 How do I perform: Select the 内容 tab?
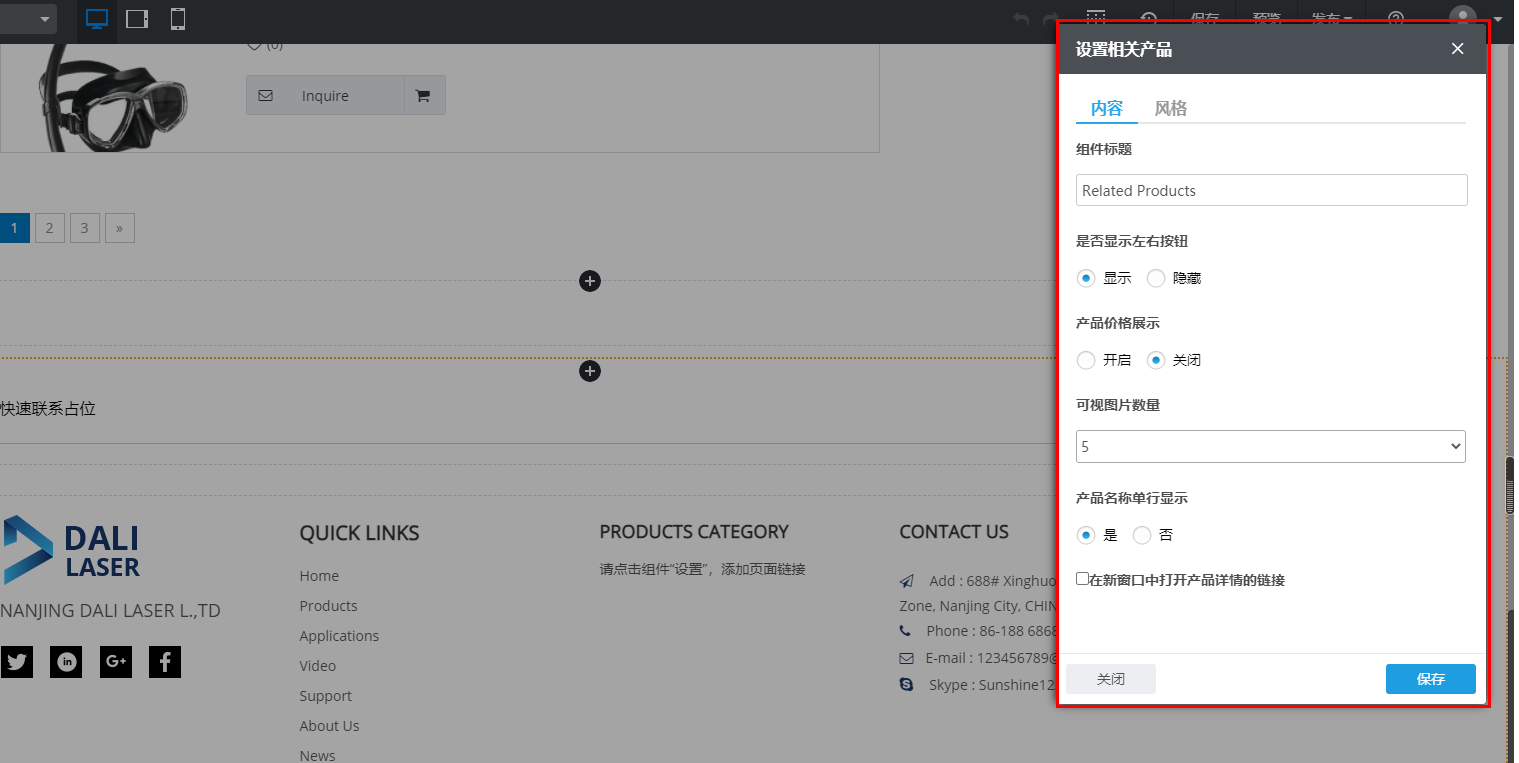tap(1106, 108)
